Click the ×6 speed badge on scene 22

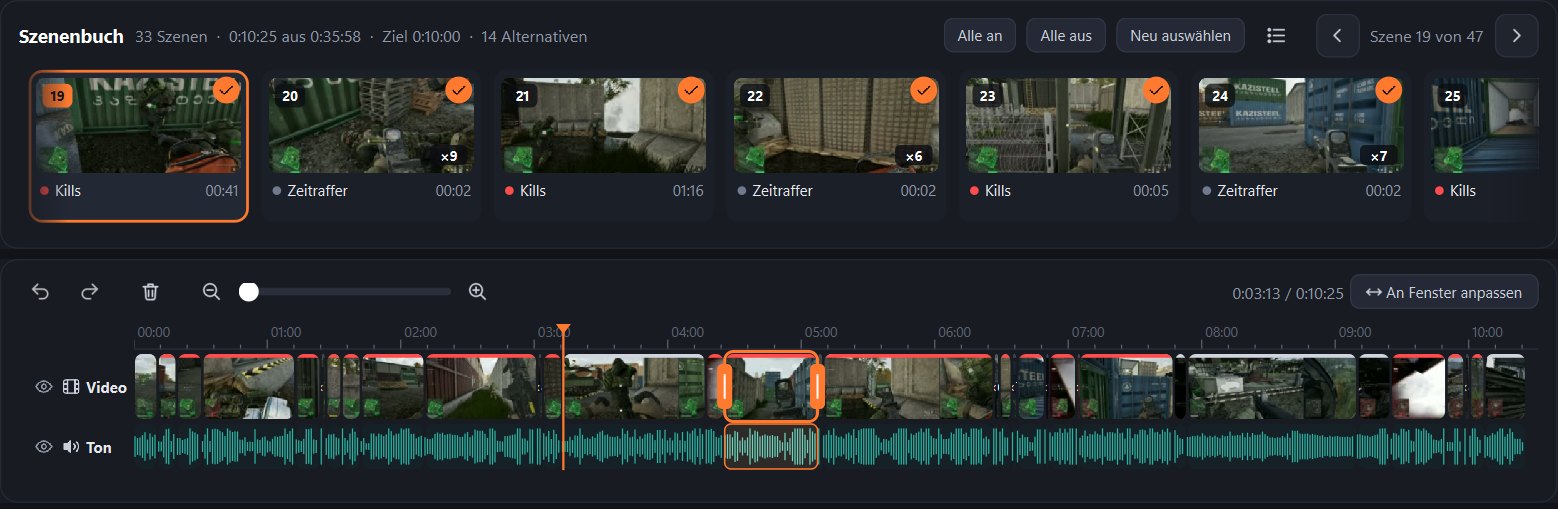coord(914,156)
